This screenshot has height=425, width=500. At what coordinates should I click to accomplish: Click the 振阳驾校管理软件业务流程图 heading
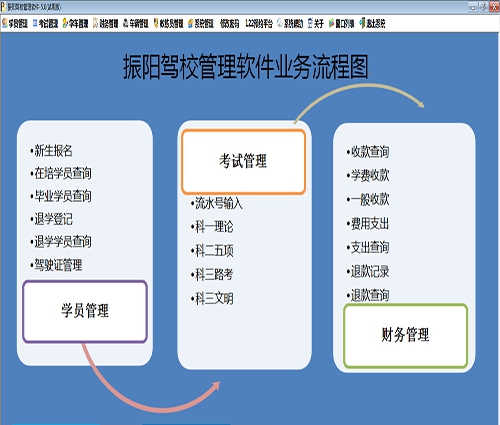pyautogui.click(x=246, y=67)
